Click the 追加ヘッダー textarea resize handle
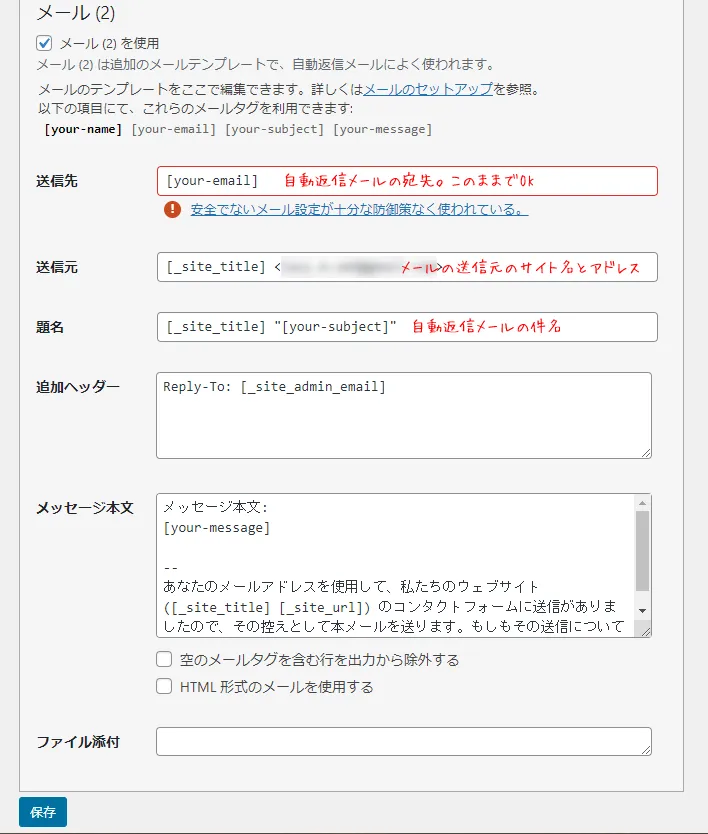Viewport: 708px width, 834px height. point(646,452)
